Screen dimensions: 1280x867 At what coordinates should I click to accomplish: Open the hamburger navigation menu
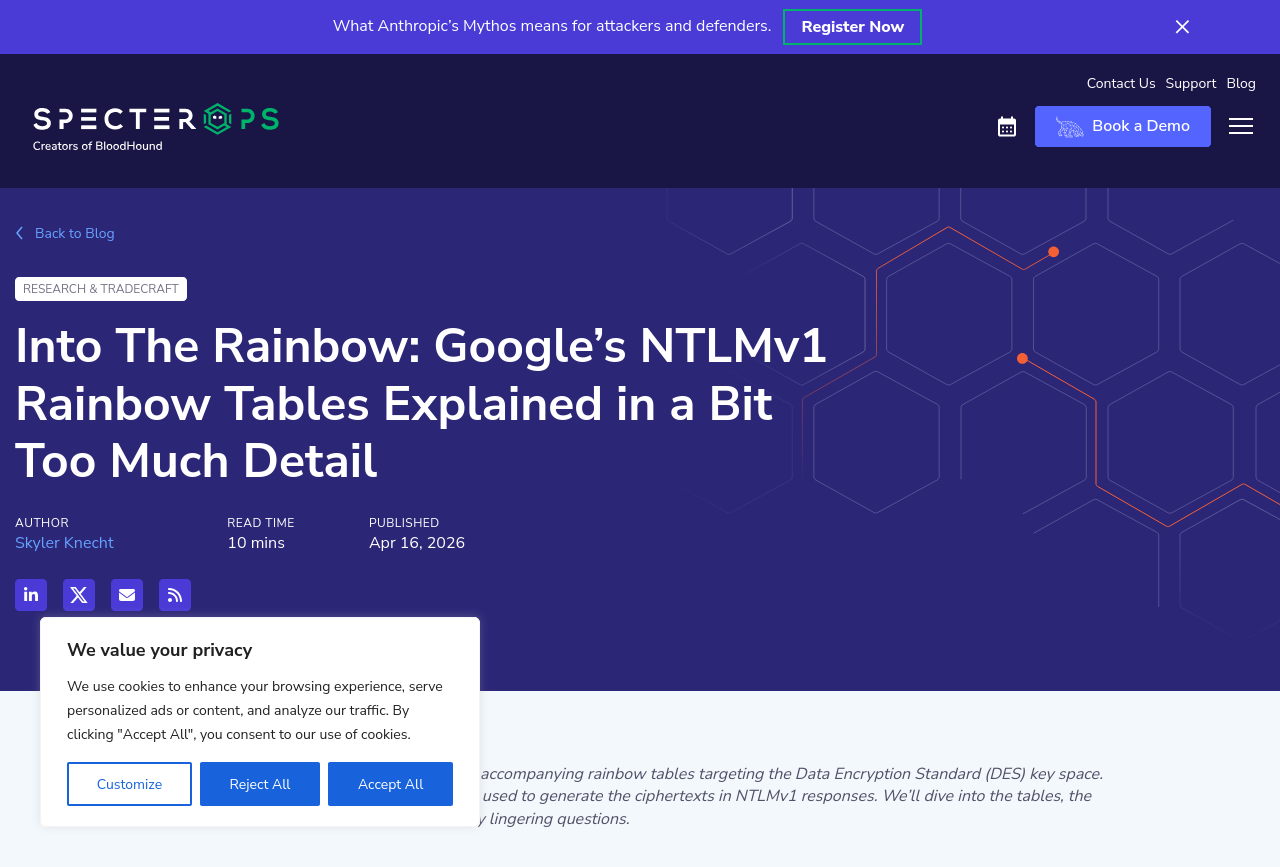point(1241,126)
